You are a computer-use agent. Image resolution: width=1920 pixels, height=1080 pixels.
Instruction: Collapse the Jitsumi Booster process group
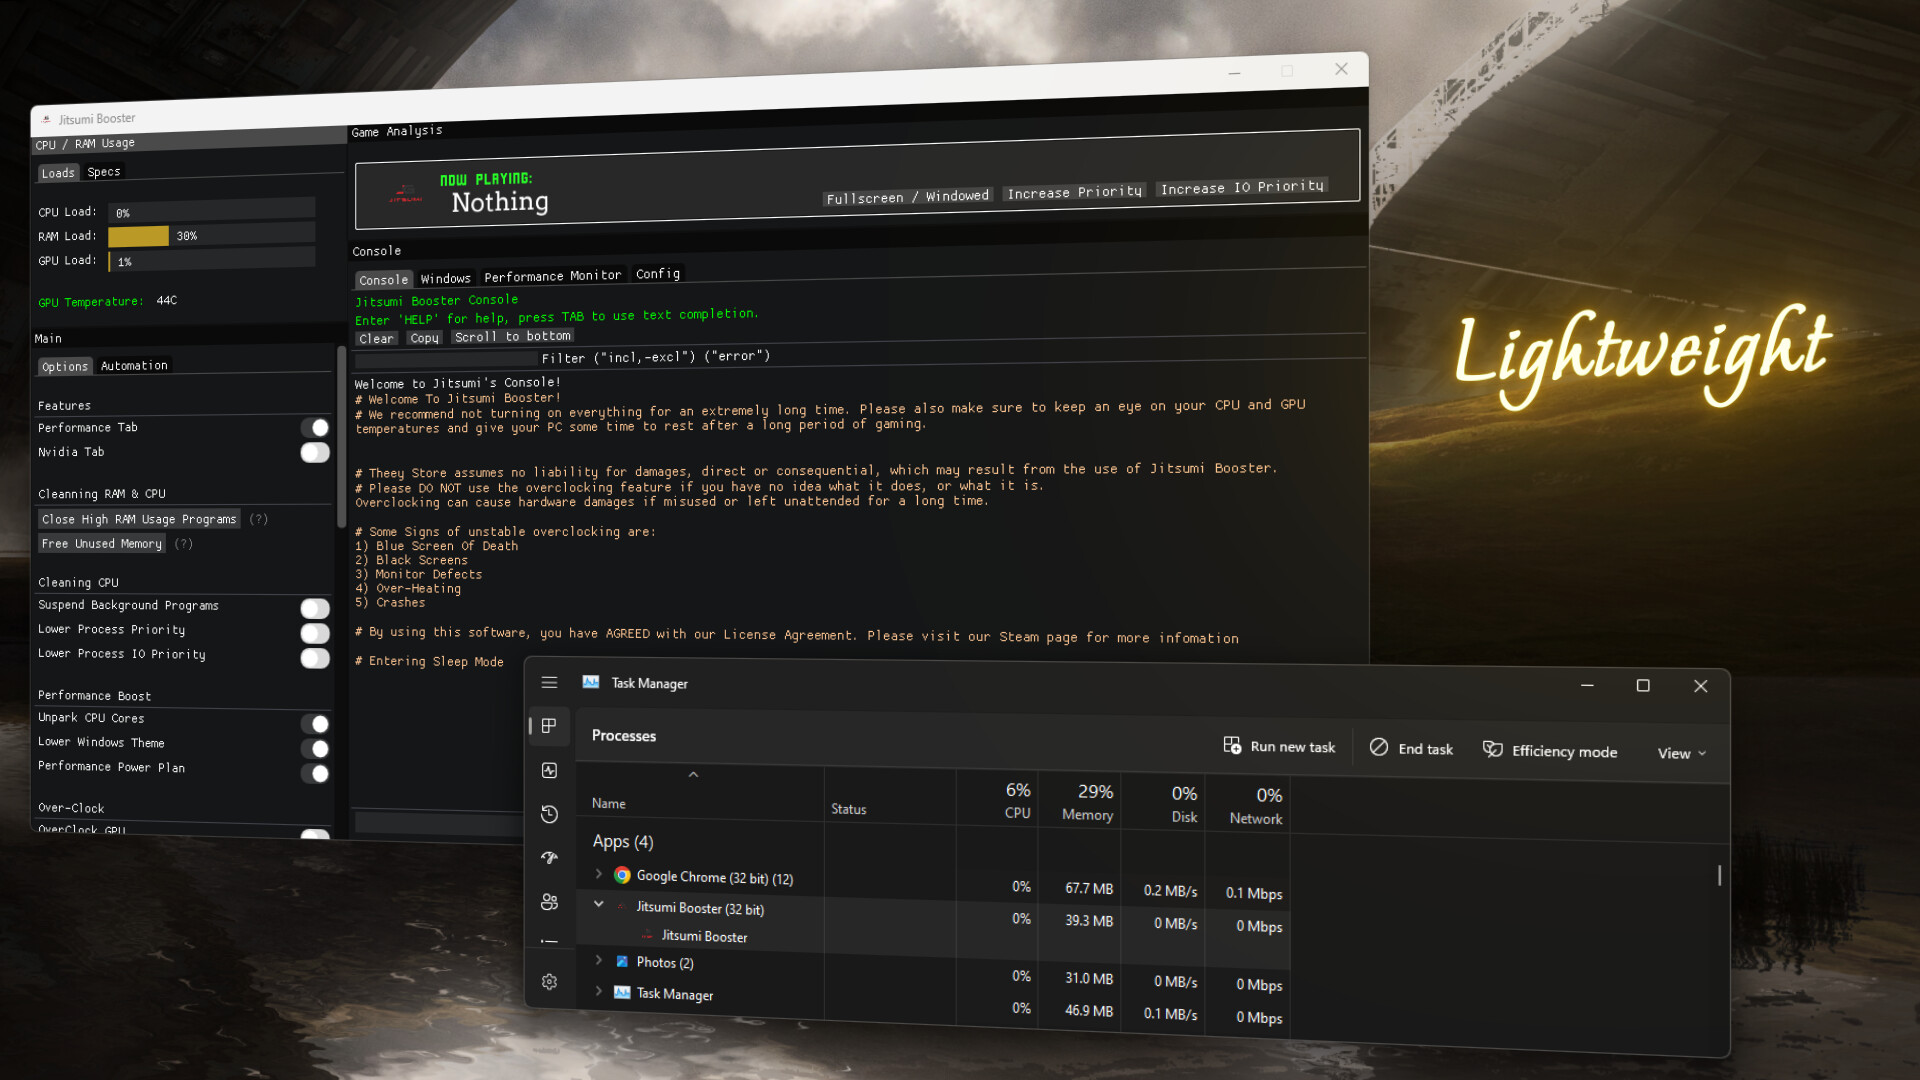click(599, 903)
